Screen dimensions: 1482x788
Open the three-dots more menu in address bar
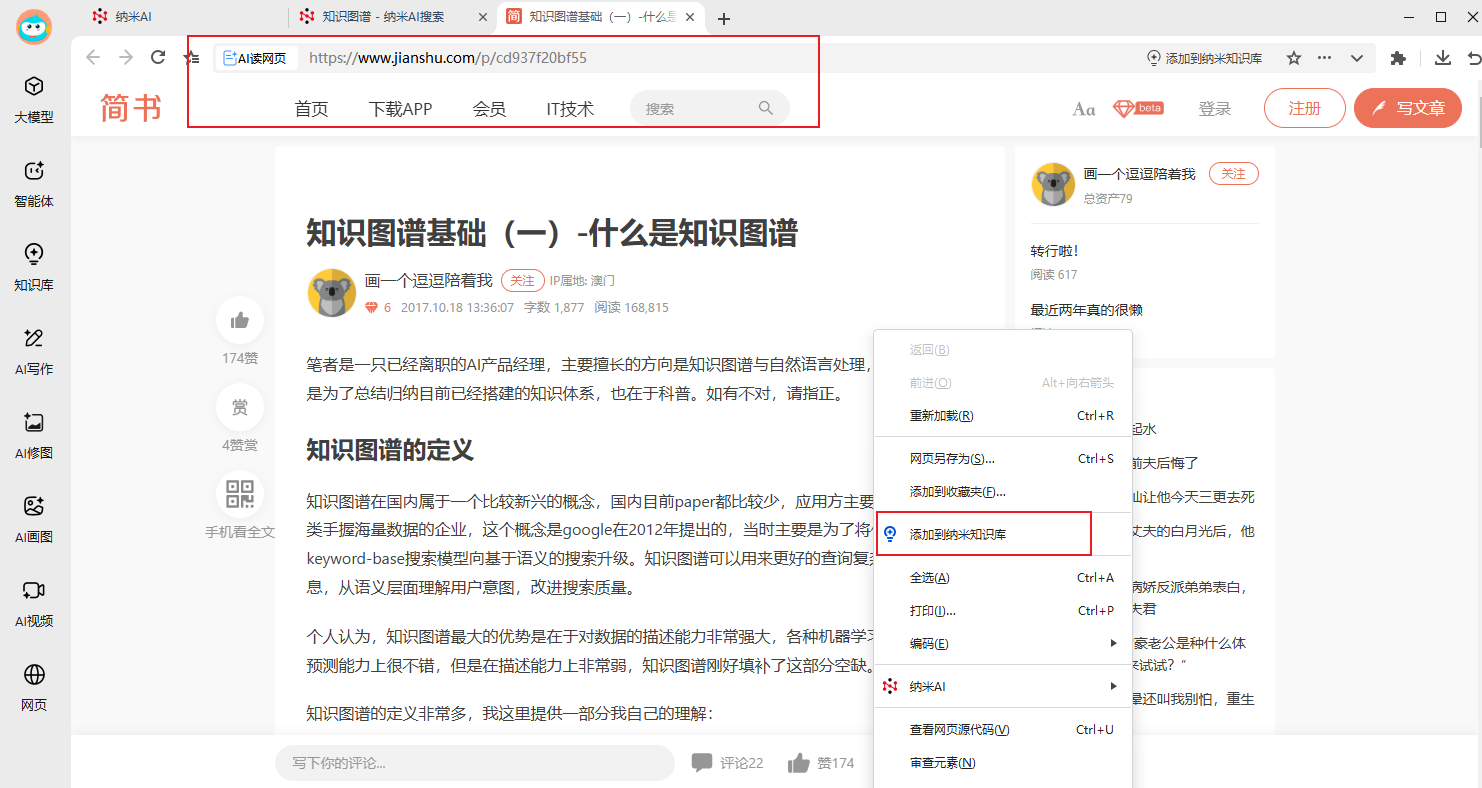tap(1325, 58)
